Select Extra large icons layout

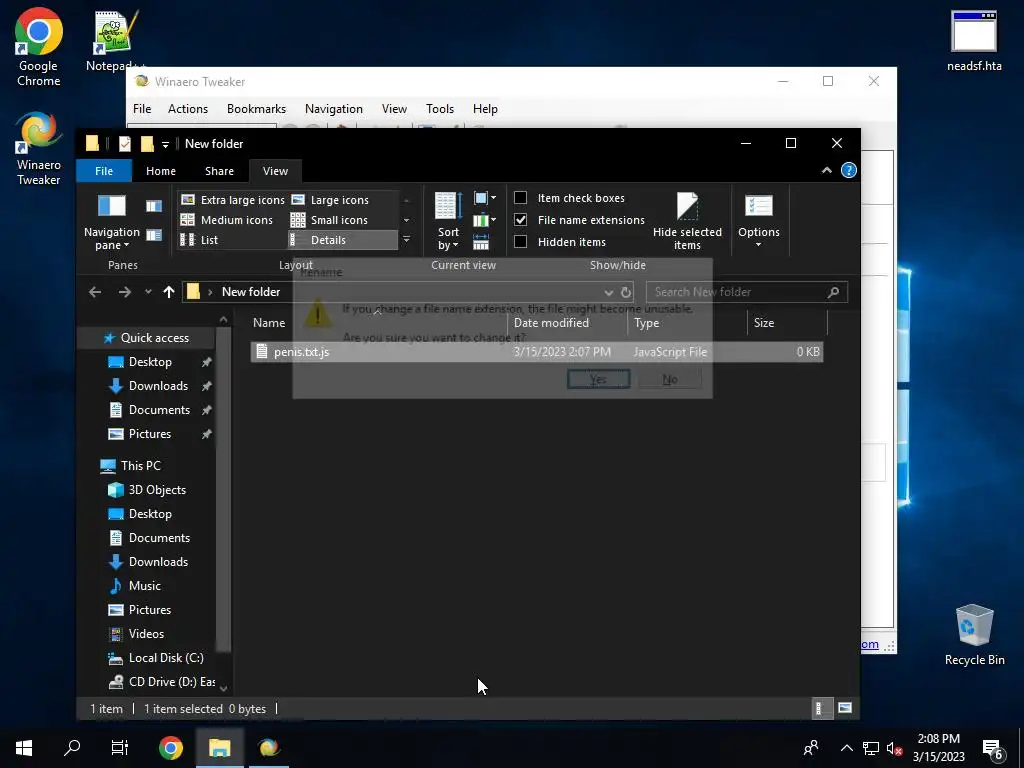click(233, 200)
